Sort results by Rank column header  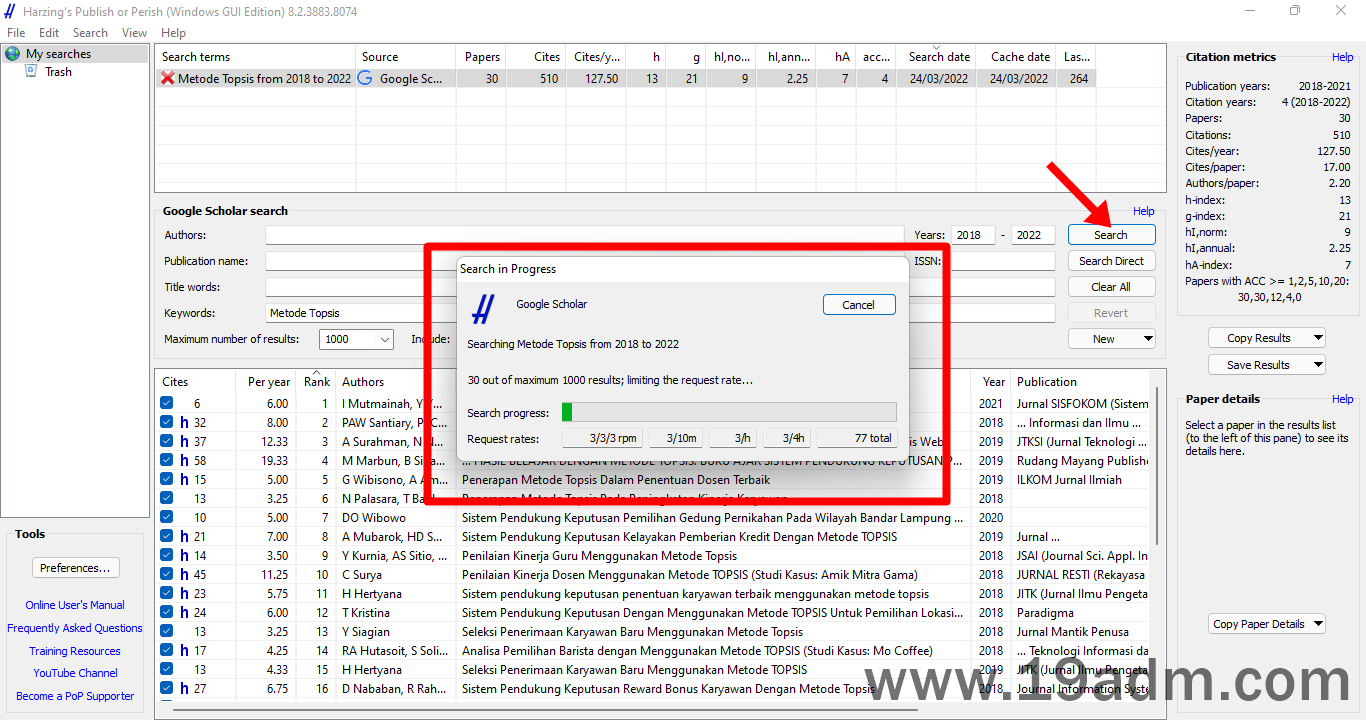point(317,382)
